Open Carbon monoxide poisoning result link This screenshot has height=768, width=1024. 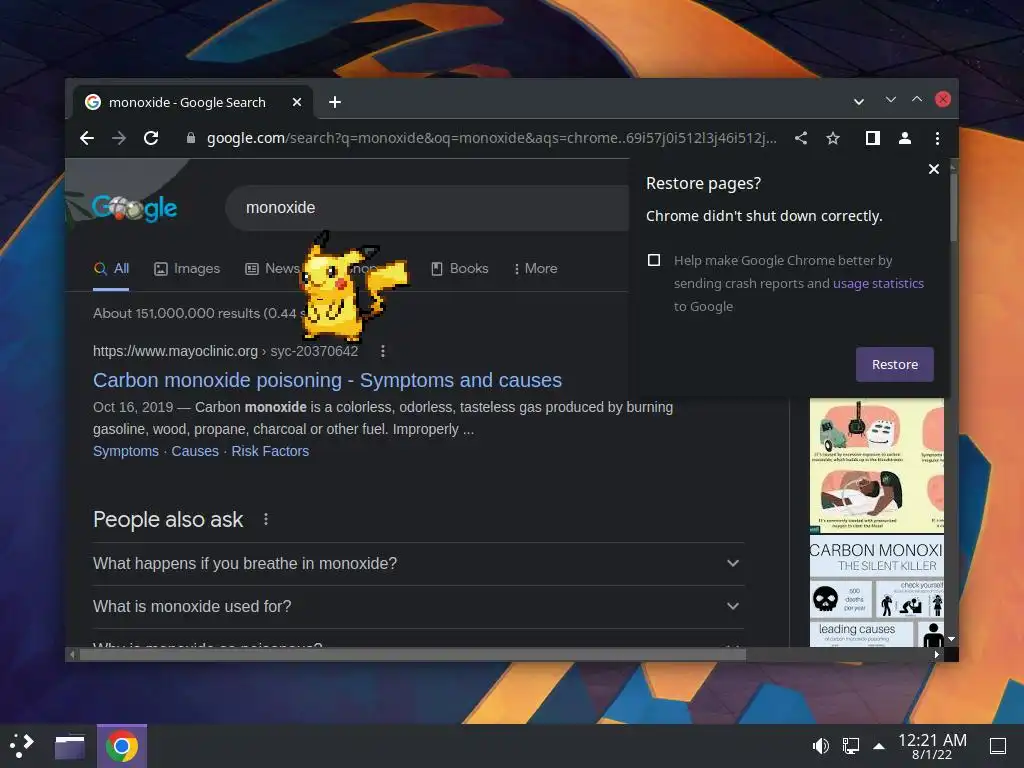(x=327, y=380)
